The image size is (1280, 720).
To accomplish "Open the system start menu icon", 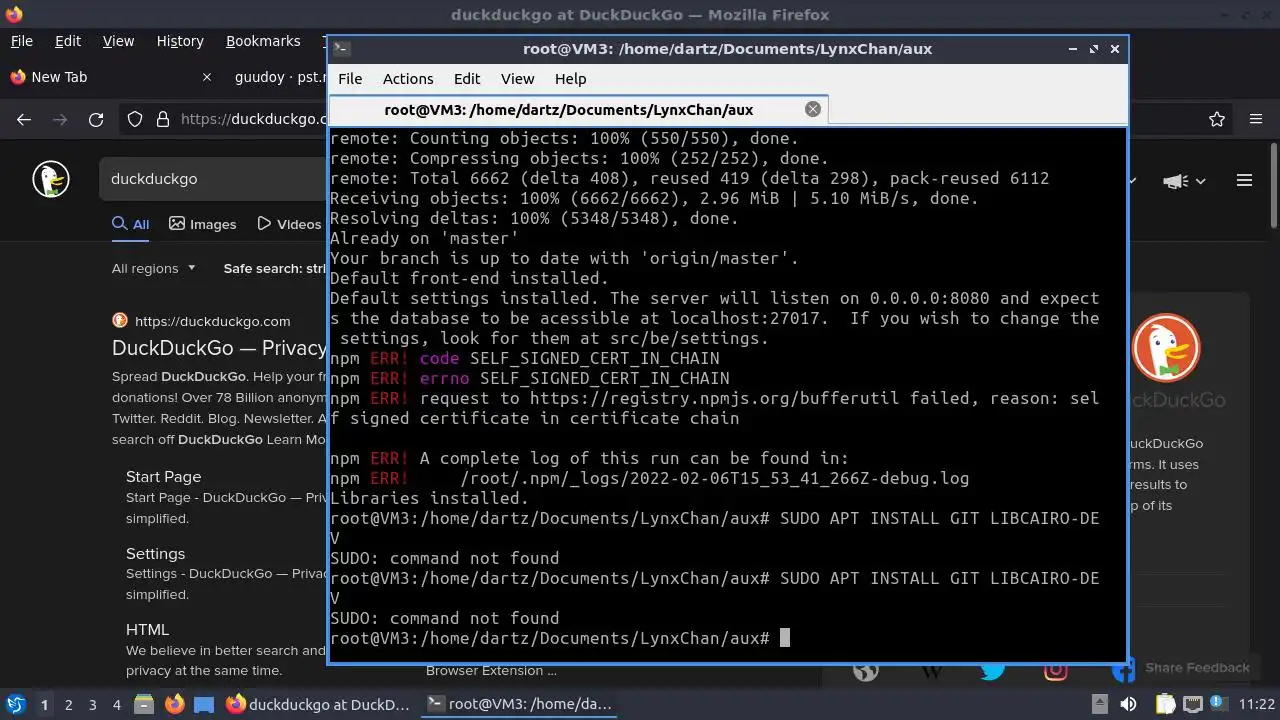I will pos(16,704).
